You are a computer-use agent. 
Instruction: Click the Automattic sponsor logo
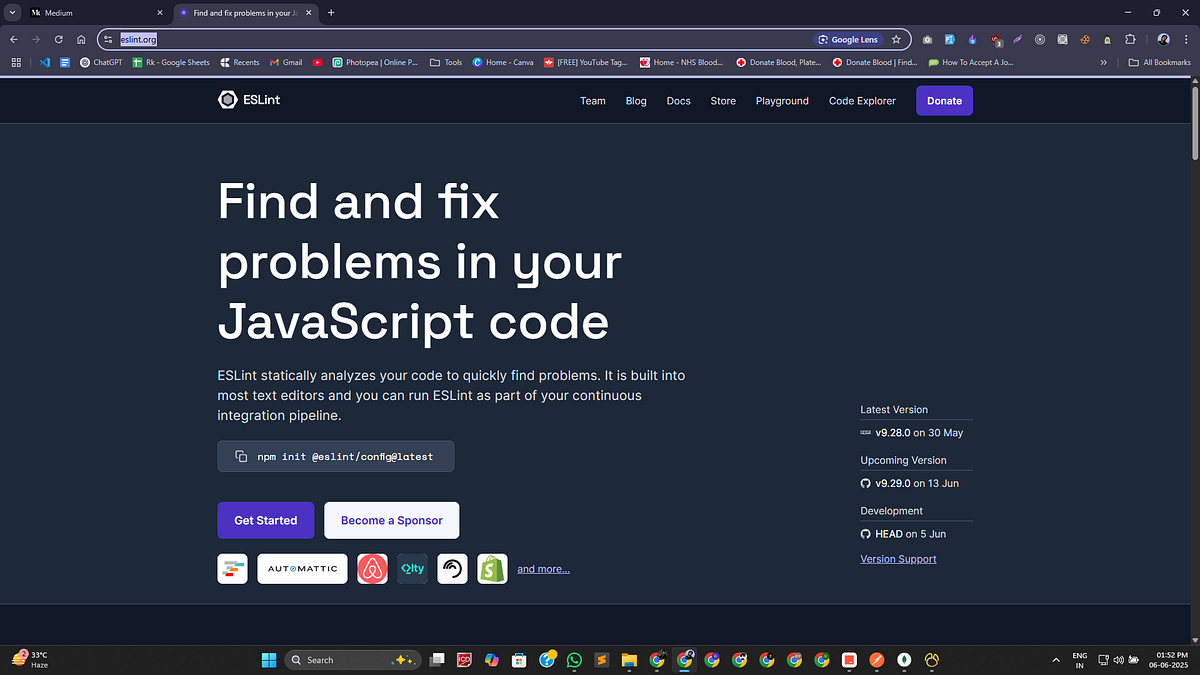(302, 568)
